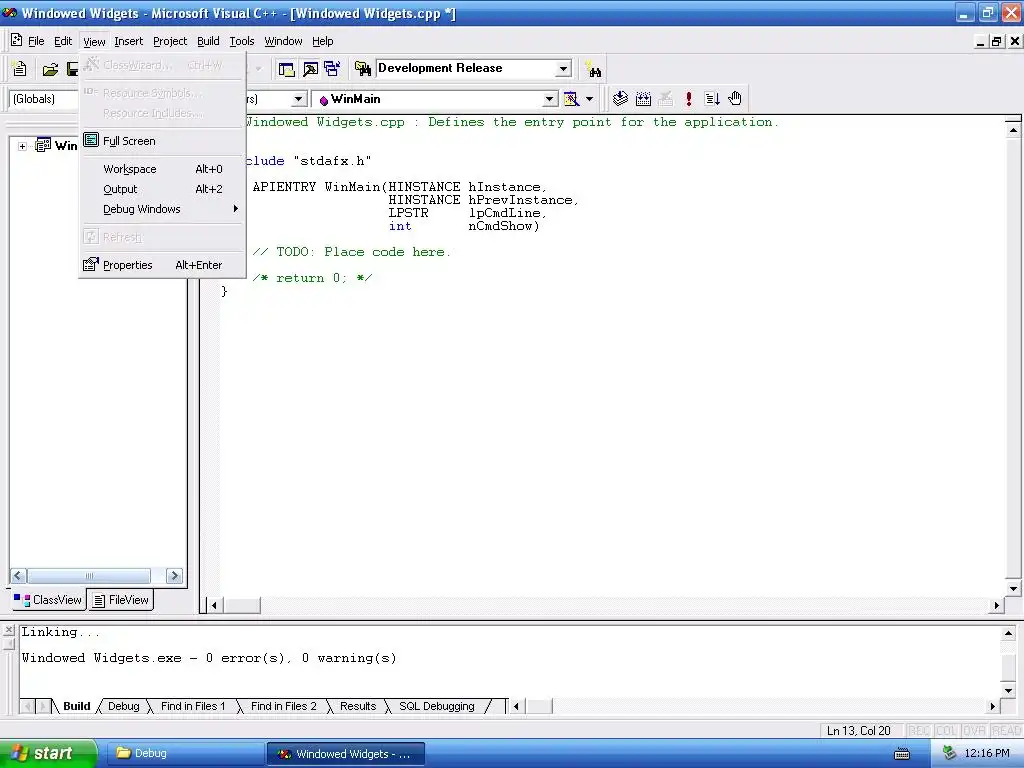The width and height of the screenshot is (1024, 768).
Task: Expand the Windowed Widgets tree node
Action: pos(22,146)
